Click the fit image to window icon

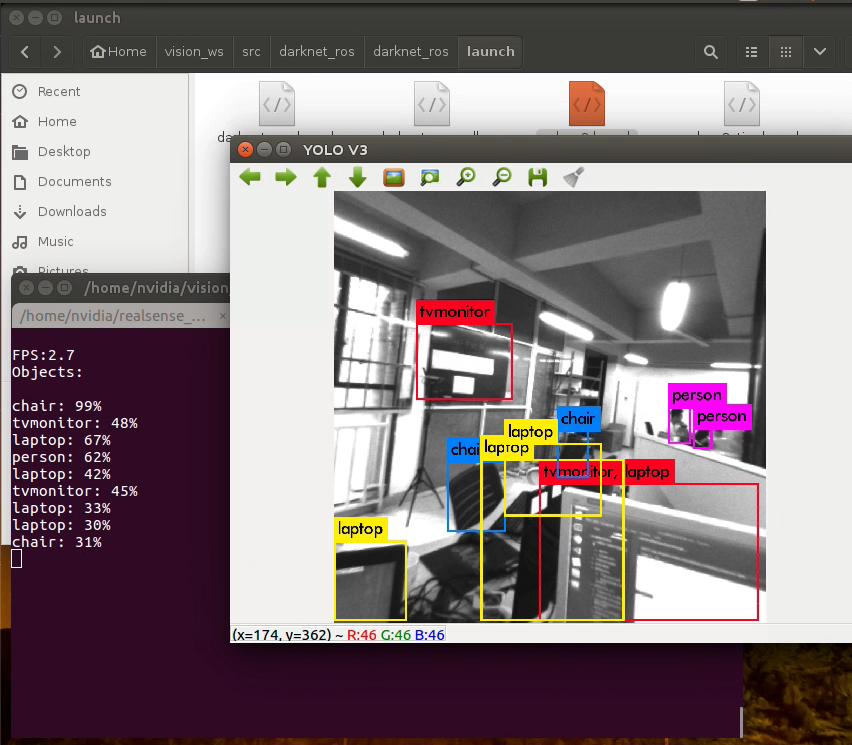[430, 177]
